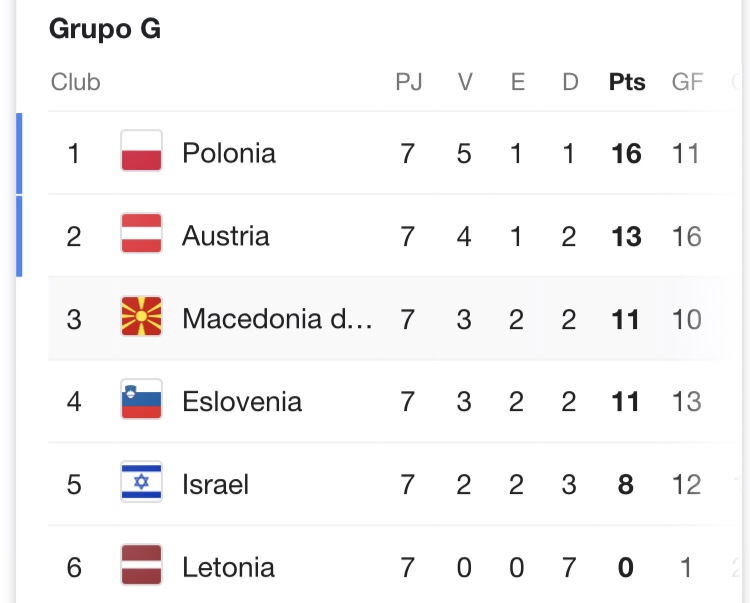750x603 pixels.
Task: Select the Israel team name
Action: tap(215, 485)
